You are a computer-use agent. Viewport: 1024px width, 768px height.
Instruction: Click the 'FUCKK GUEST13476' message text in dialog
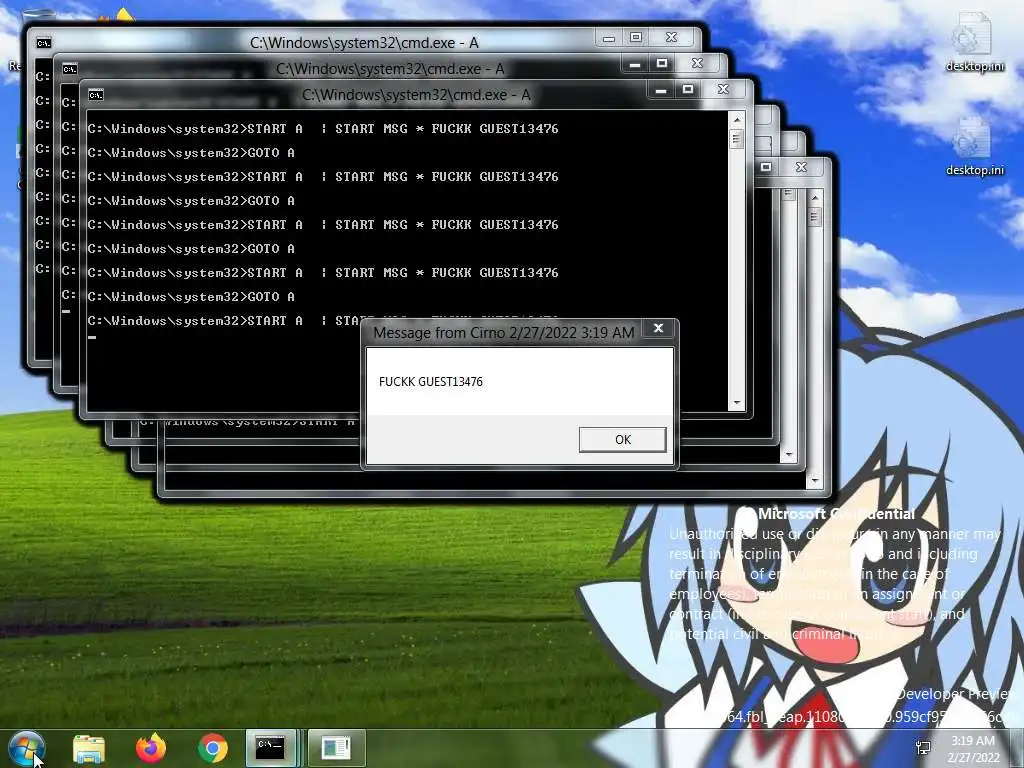[431, 382]
